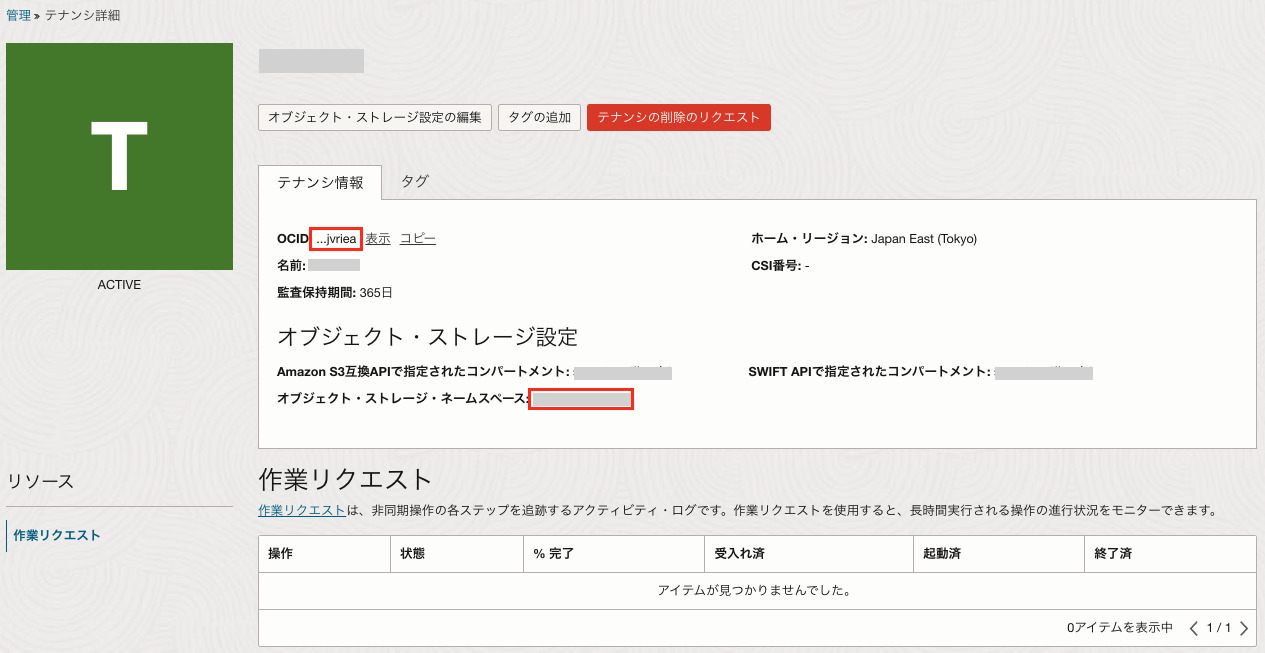Click the 終了済 column header
This screenshot has width=1265, height=653.
[1113, 553]
